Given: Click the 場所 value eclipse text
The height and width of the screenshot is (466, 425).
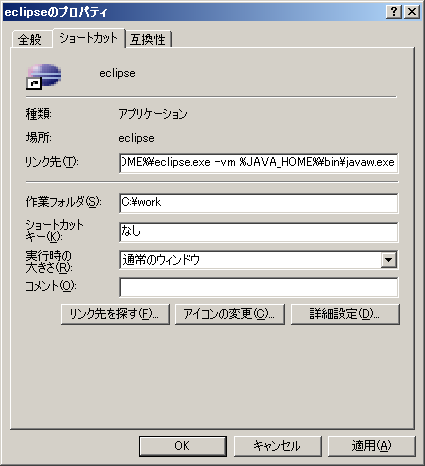Looking at the screenshot, I should [136, 138].
